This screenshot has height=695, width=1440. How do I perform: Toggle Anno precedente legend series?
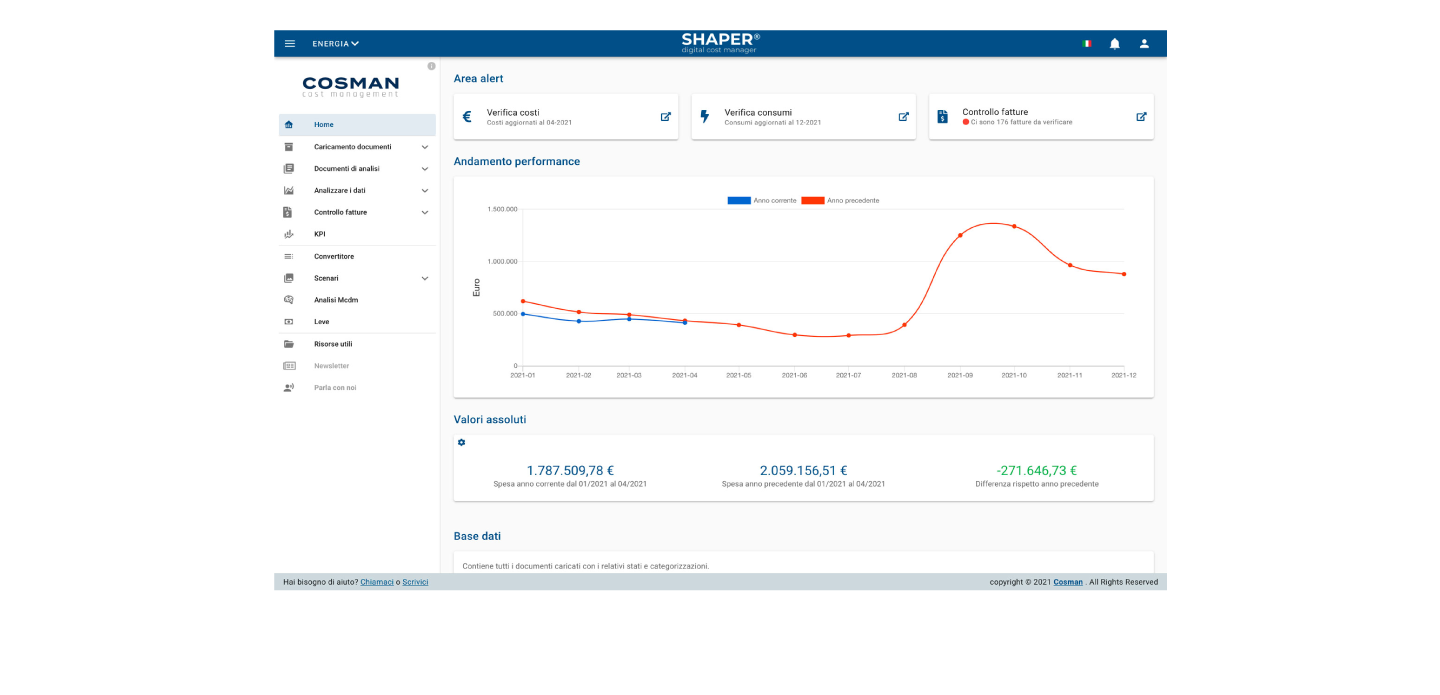pyautogui.click(x=840, y=201)
